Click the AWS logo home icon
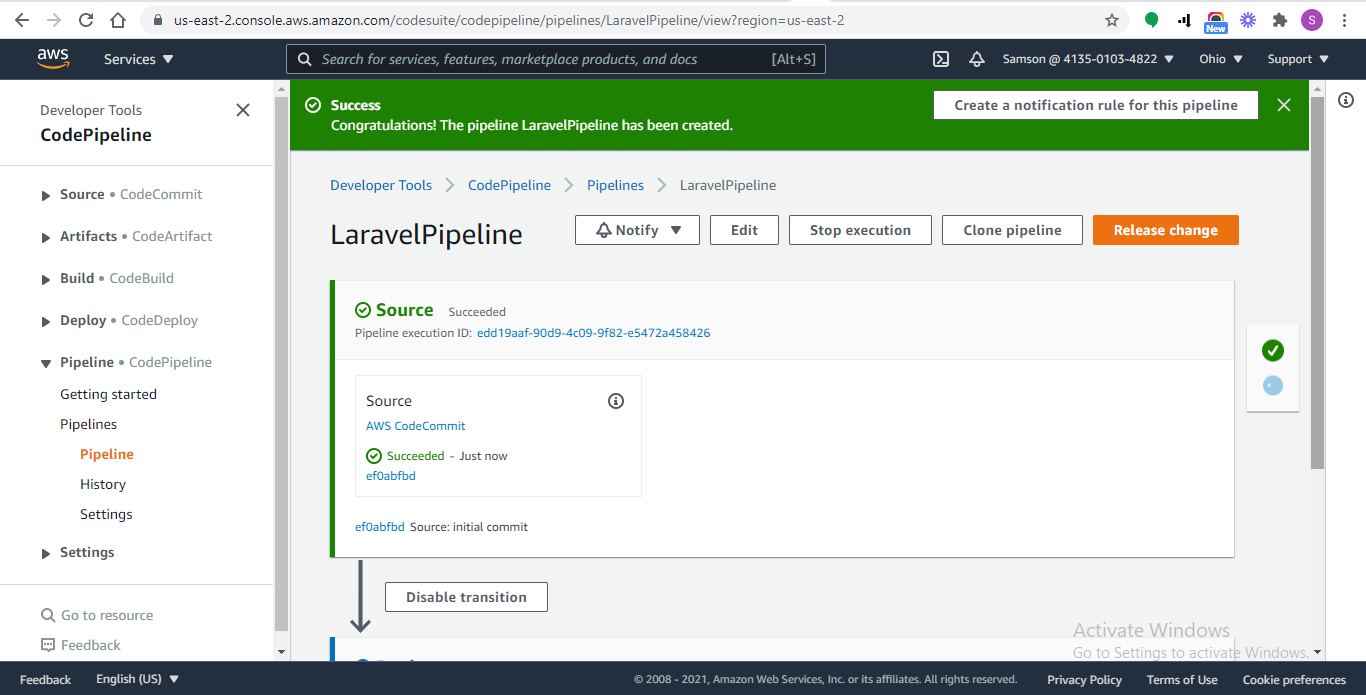Image resolution: width=1366 pixels, height=695 pixels. point(53,59)
